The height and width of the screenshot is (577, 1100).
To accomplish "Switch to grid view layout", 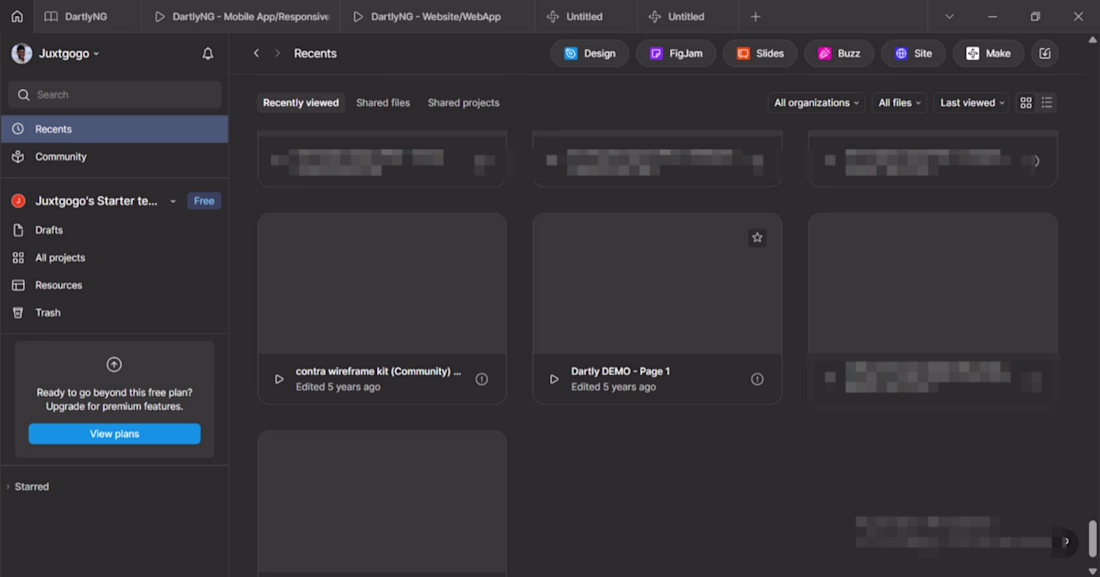I will click(1026, 103).
